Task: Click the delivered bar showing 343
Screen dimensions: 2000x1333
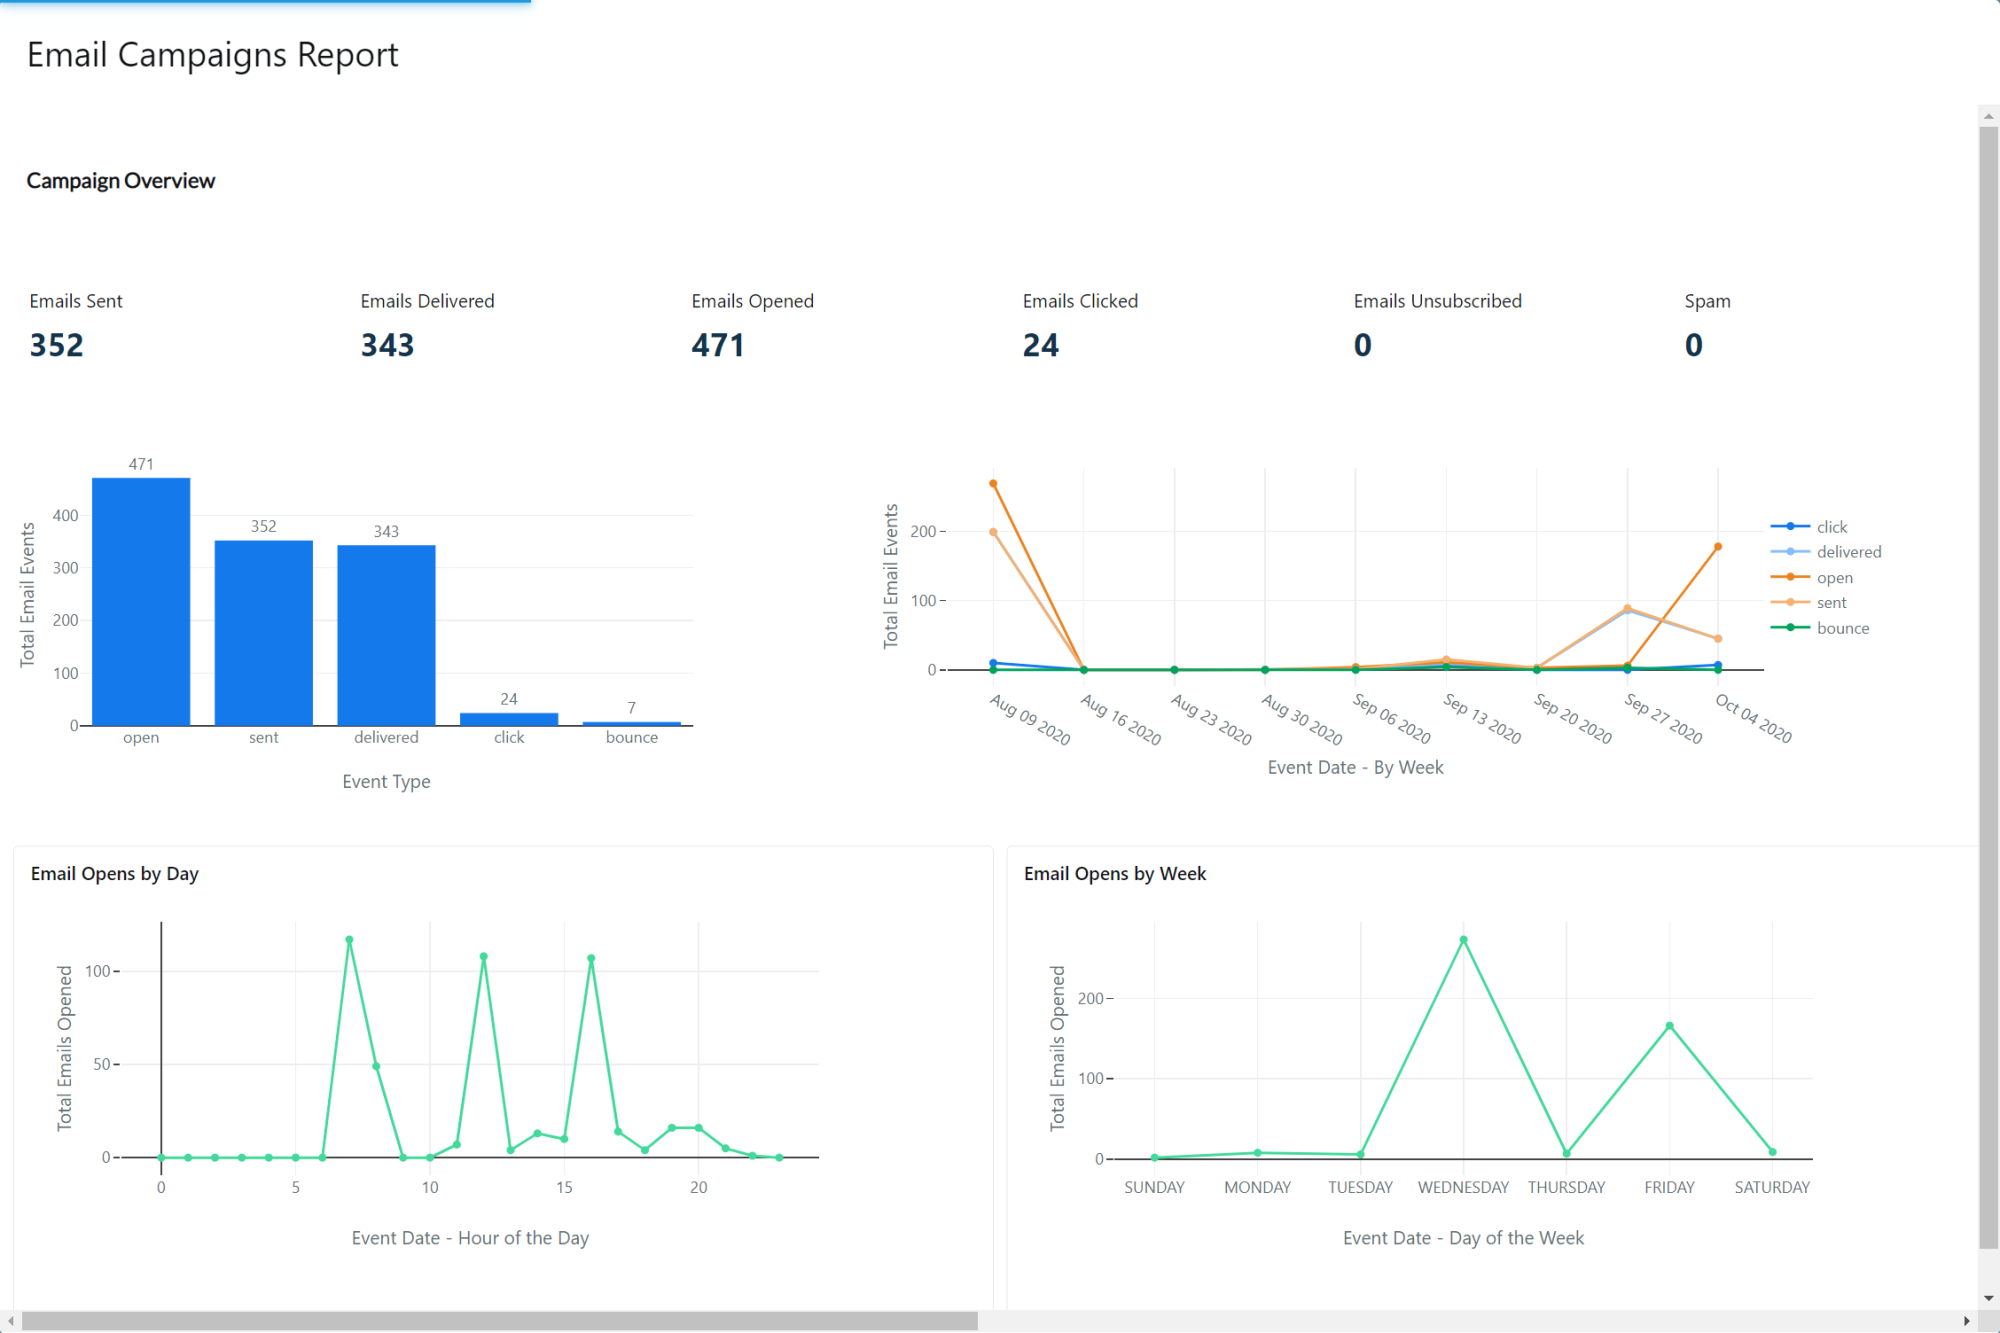Action: click(x=386, y=635)
